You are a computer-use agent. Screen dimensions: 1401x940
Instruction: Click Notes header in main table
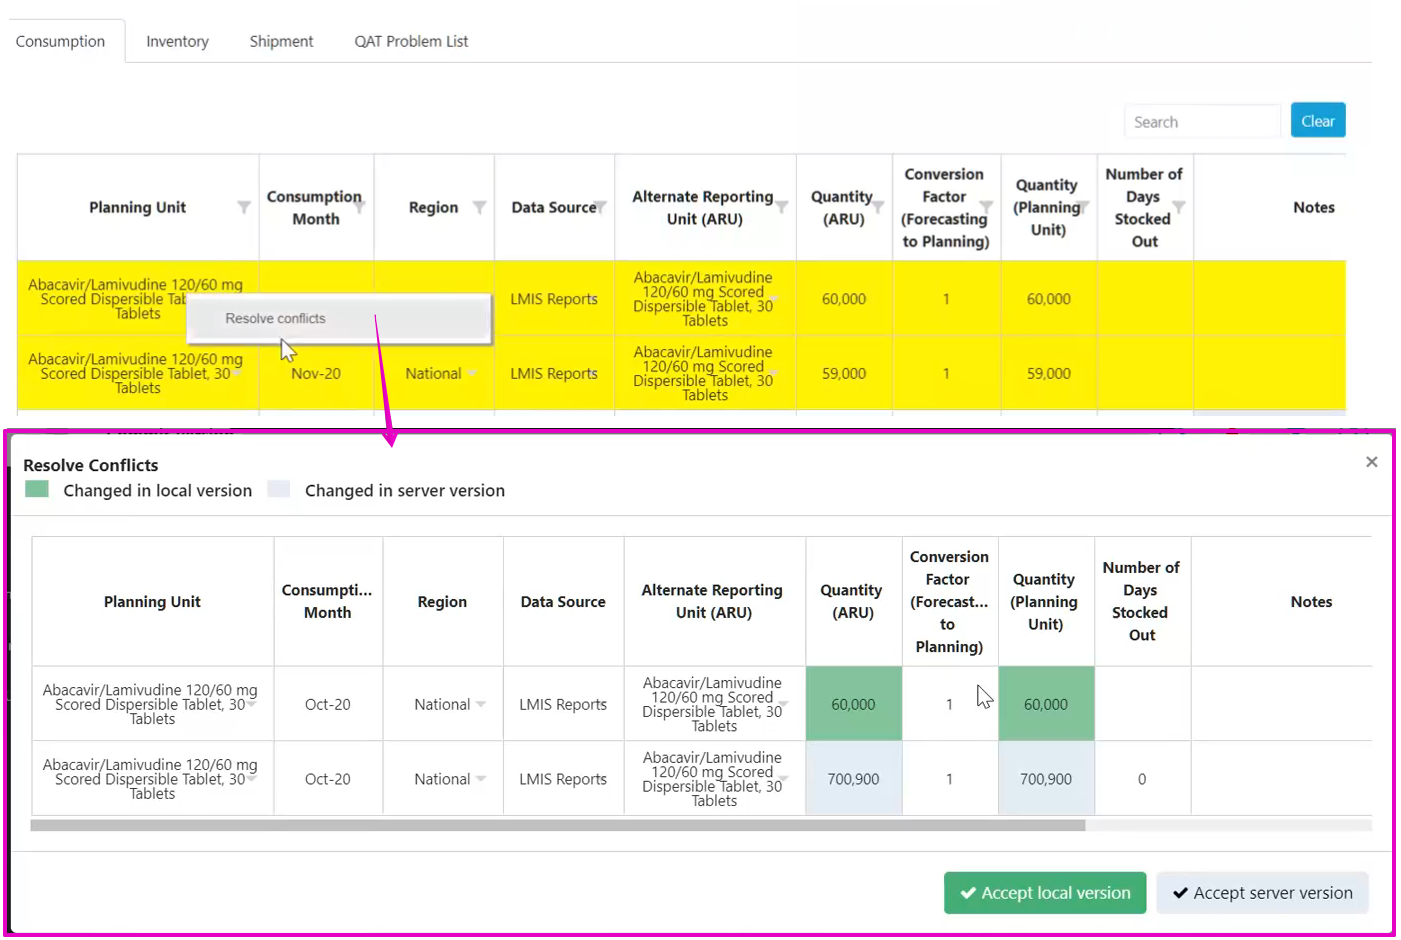click(x=1314, y=207)
